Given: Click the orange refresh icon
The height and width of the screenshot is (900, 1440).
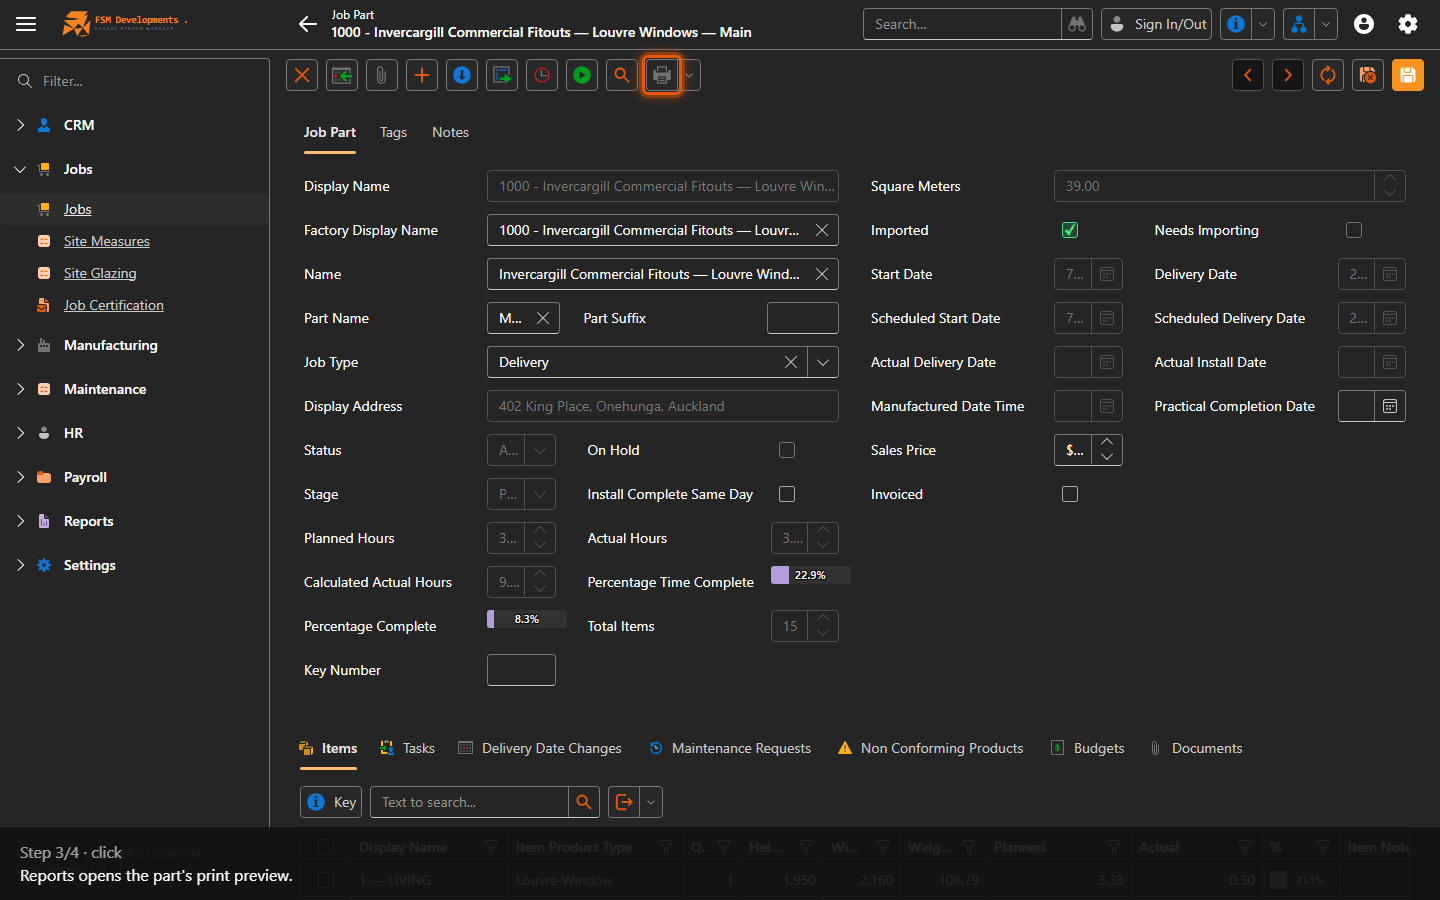Looking at the screenshot, I should point(1328,75).
